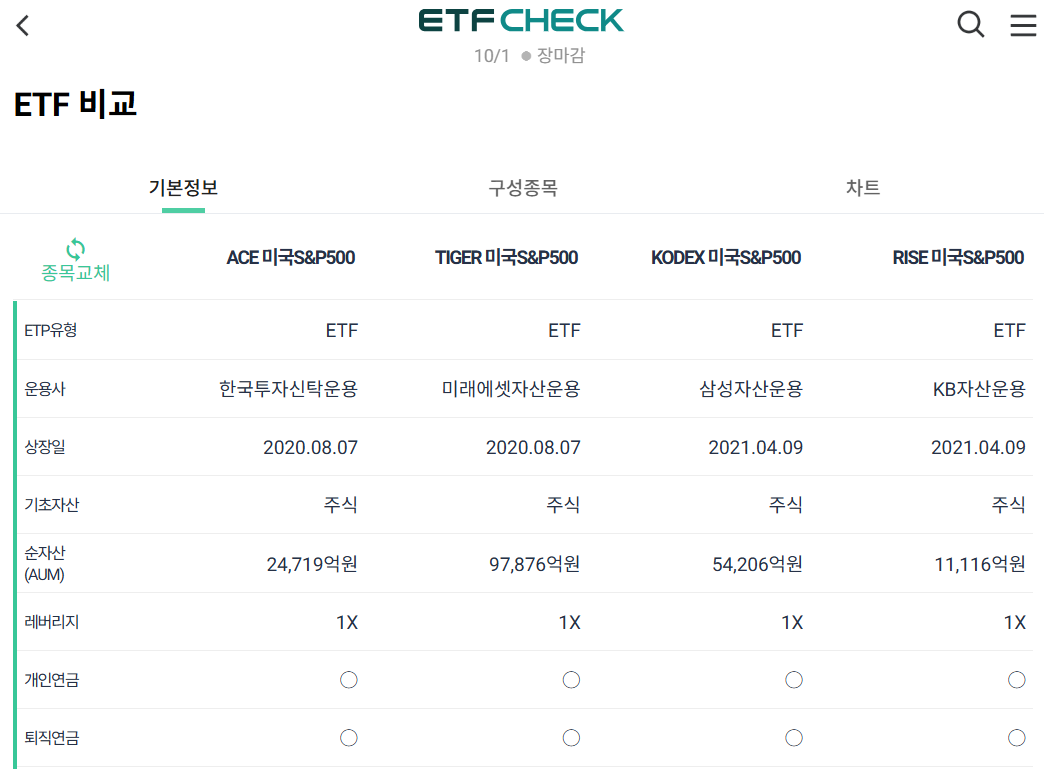1044x769 pixels.
Task: Click the TIGER 미국S&P500 column header
Action: pyautogui.click(x=506, y=257)
